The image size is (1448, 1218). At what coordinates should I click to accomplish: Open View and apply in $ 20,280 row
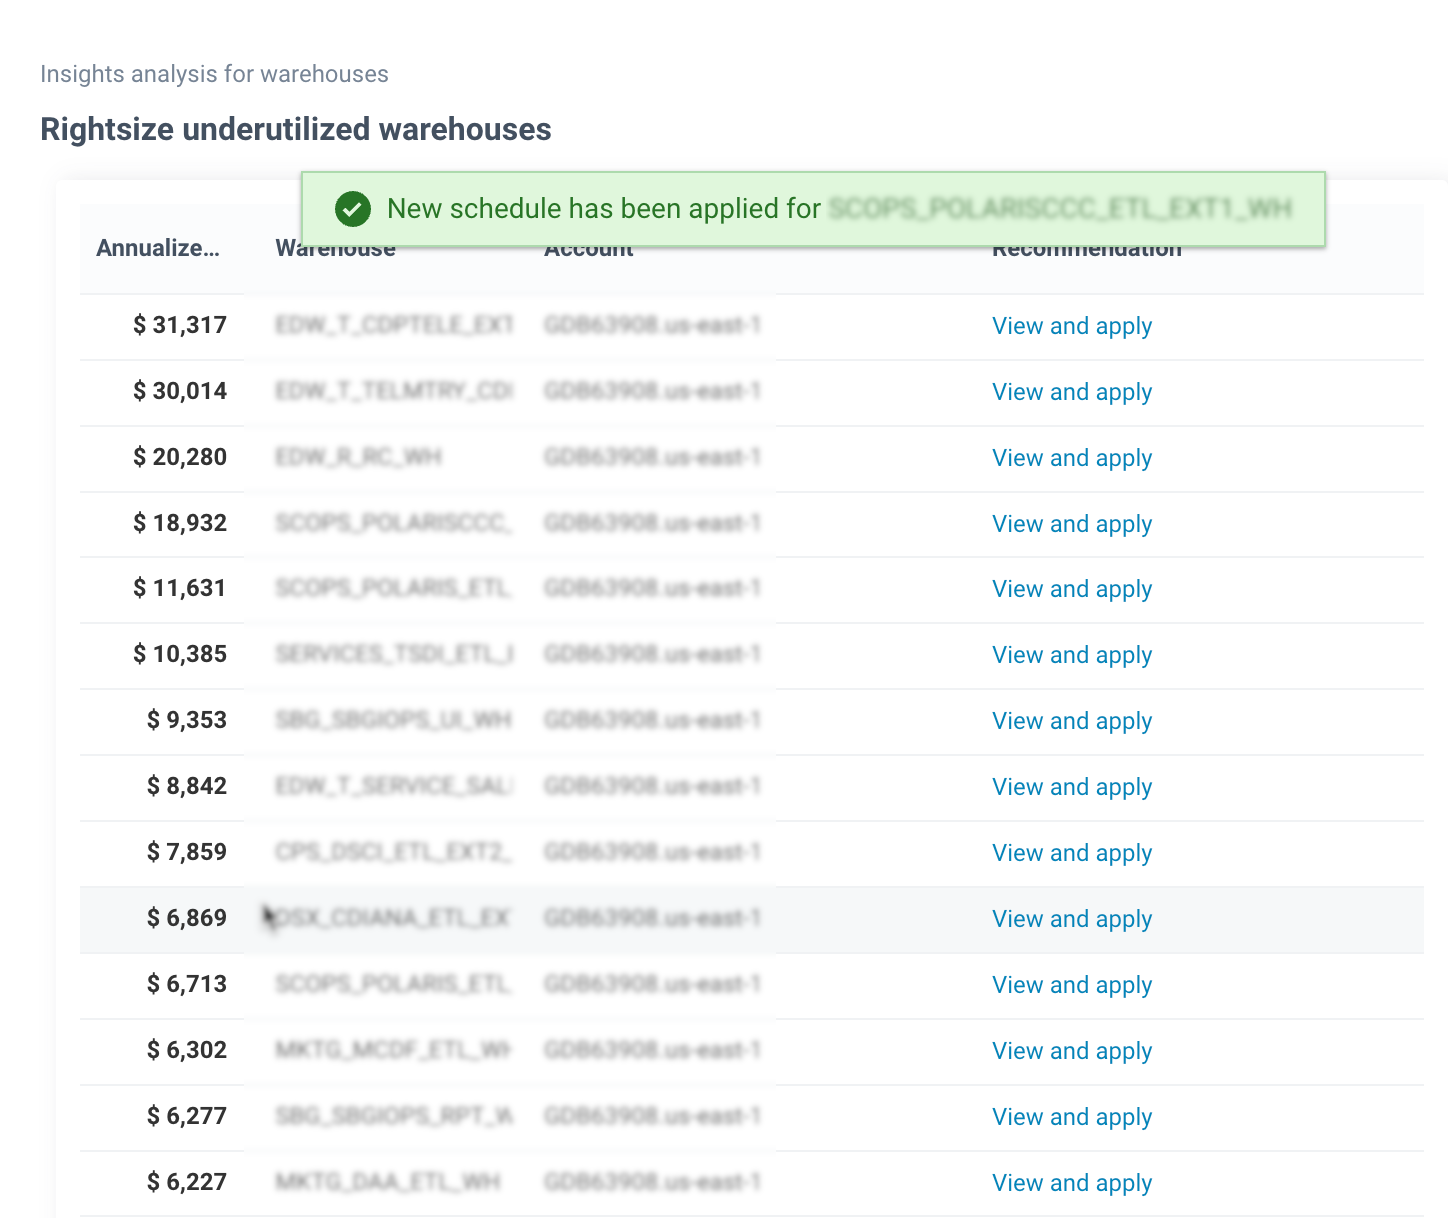[x=1071, y=458]
